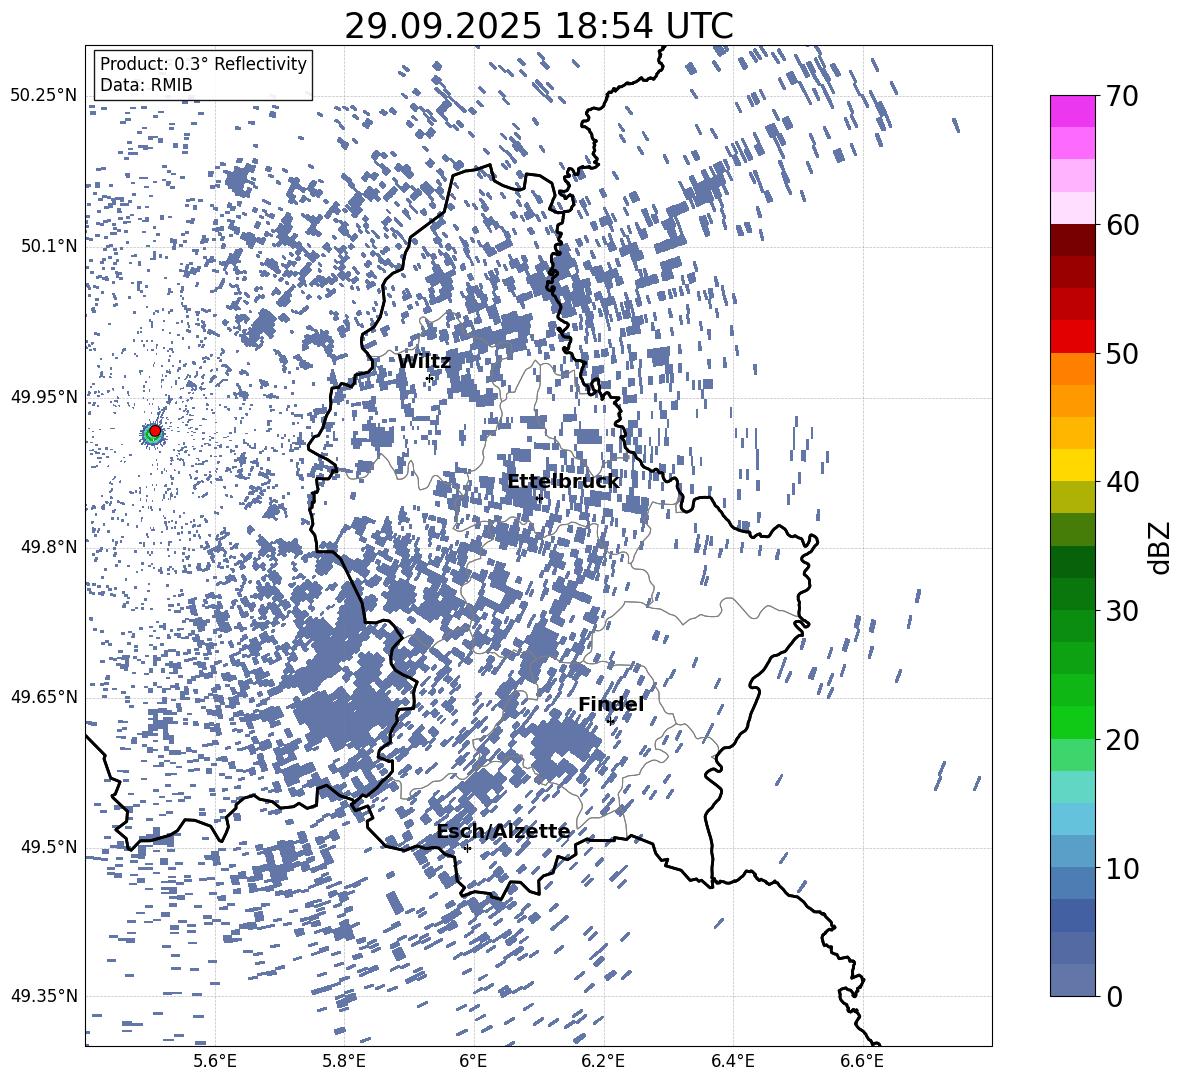This screenshot has width=1184, height=1081.
Task: Click the Esch/Alzette location cross marker
Action: (x=467, y=848)
